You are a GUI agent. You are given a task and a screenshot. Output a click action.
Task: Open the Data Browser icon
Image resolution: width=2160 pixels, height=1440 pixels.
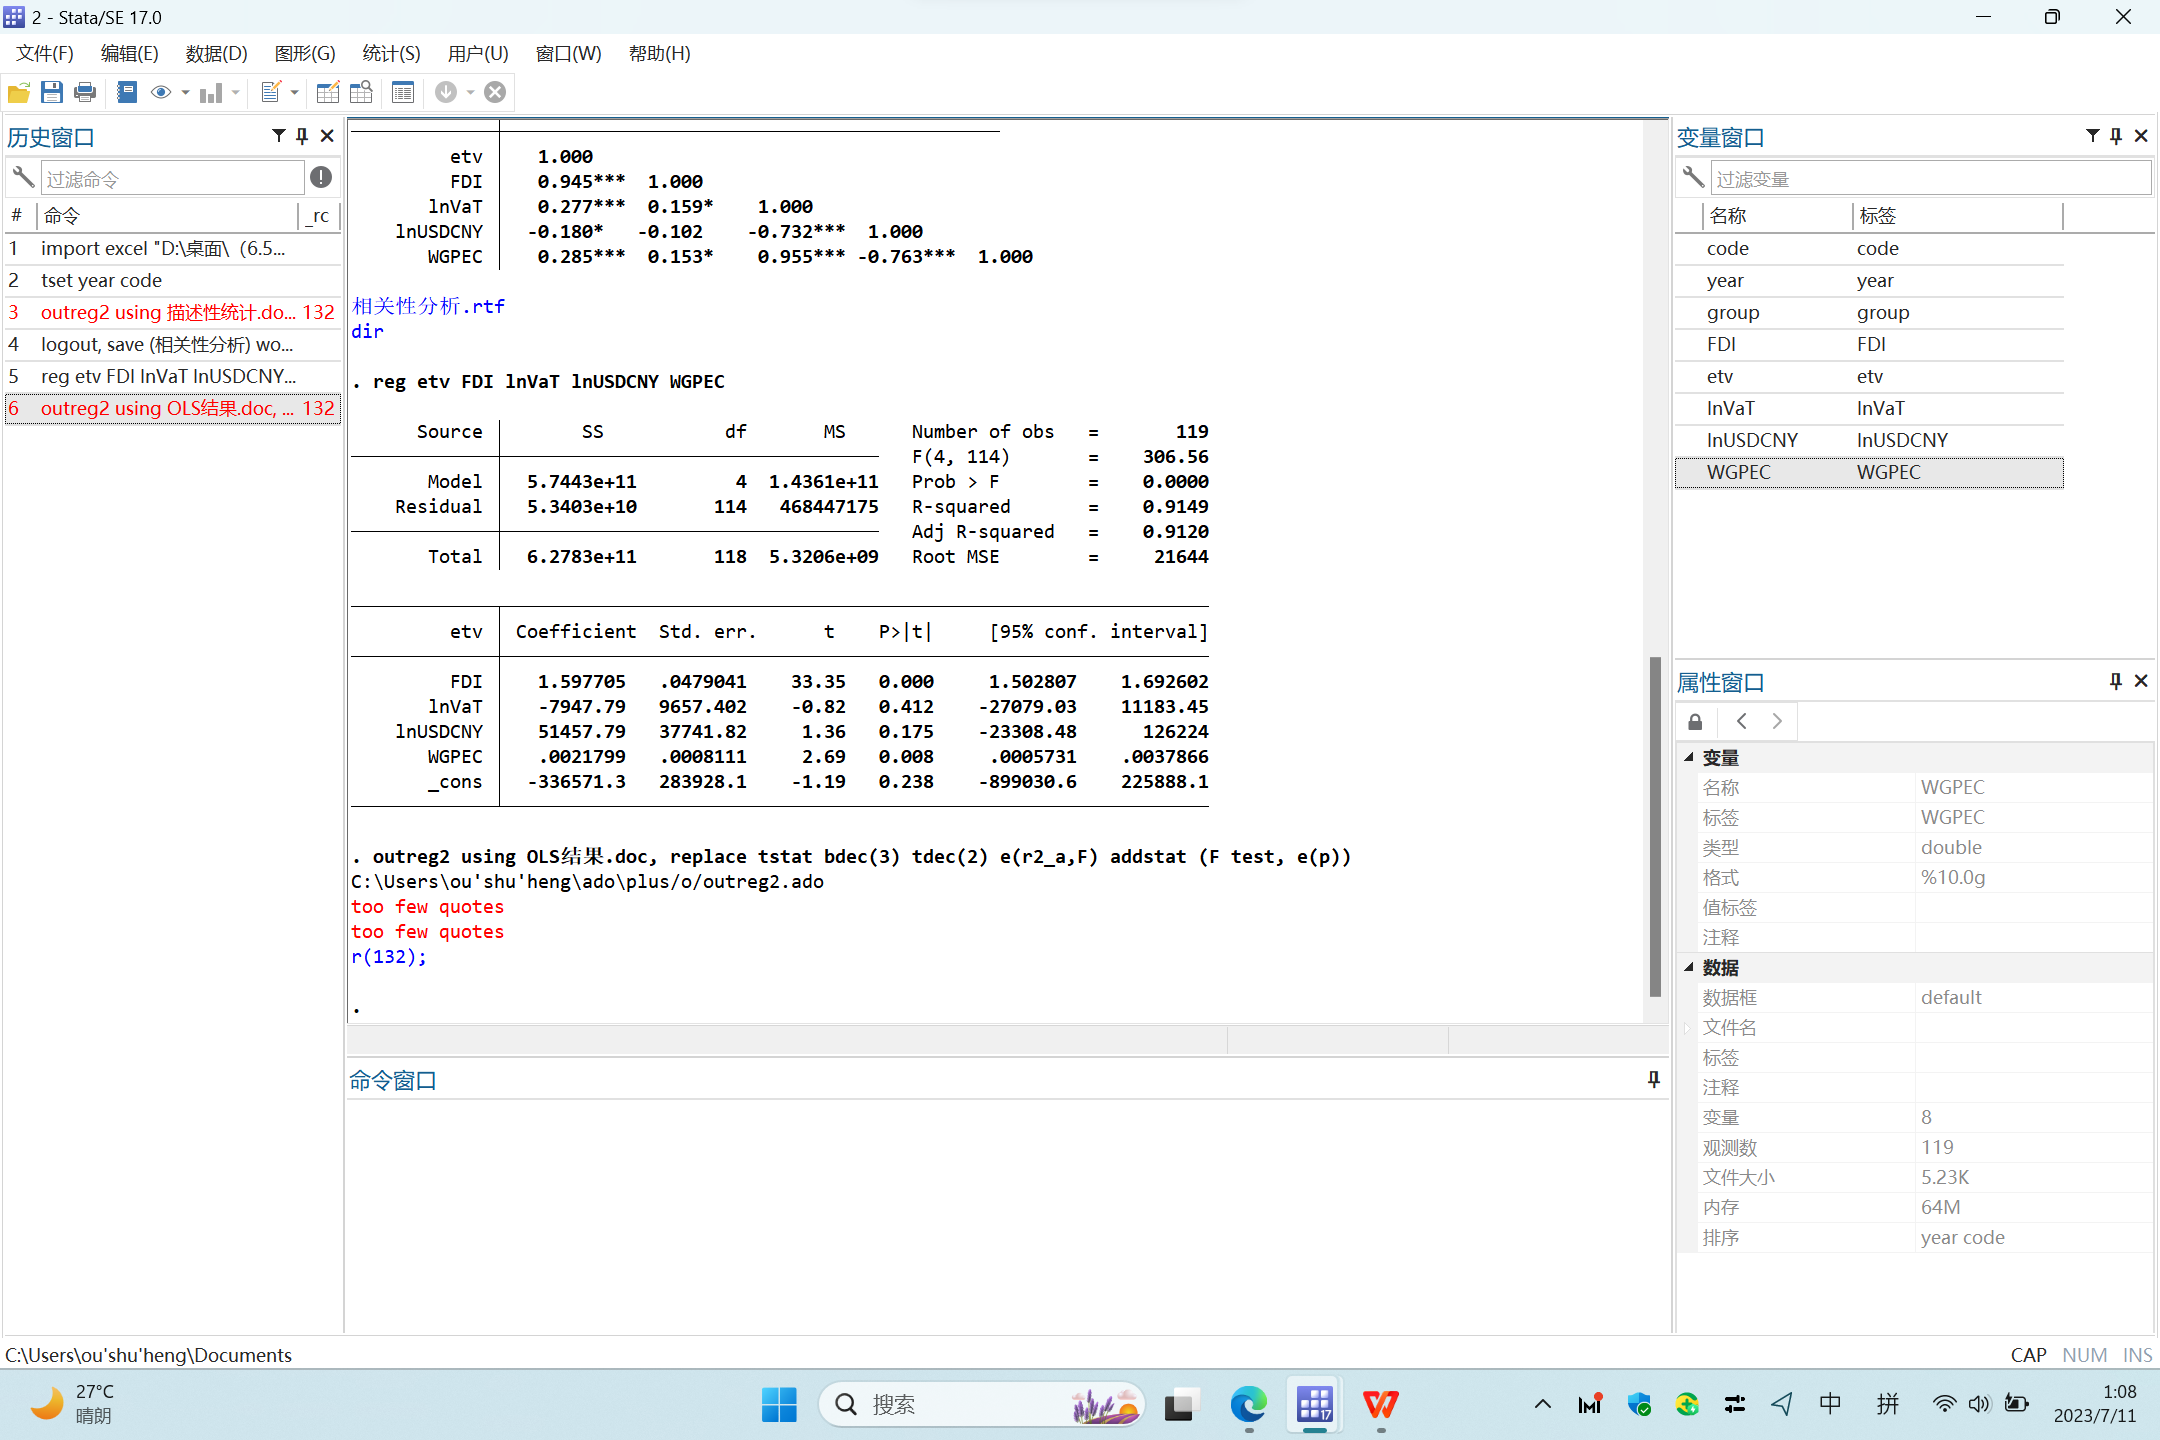(x=361, y=93)
